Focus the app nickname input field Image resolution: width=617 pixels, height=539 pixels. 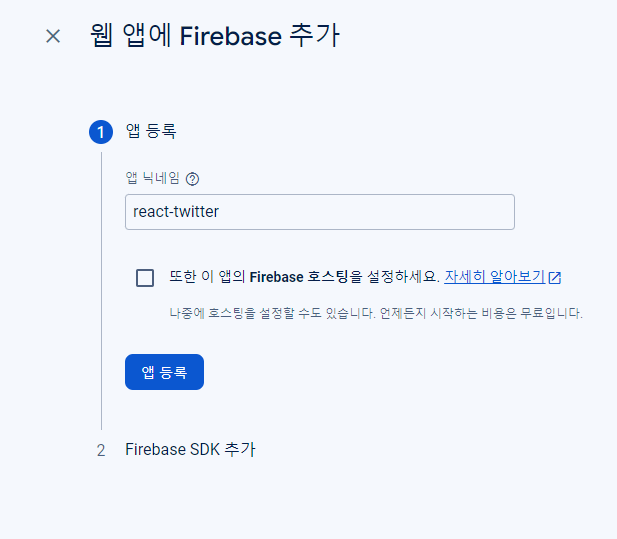(320, 212)
